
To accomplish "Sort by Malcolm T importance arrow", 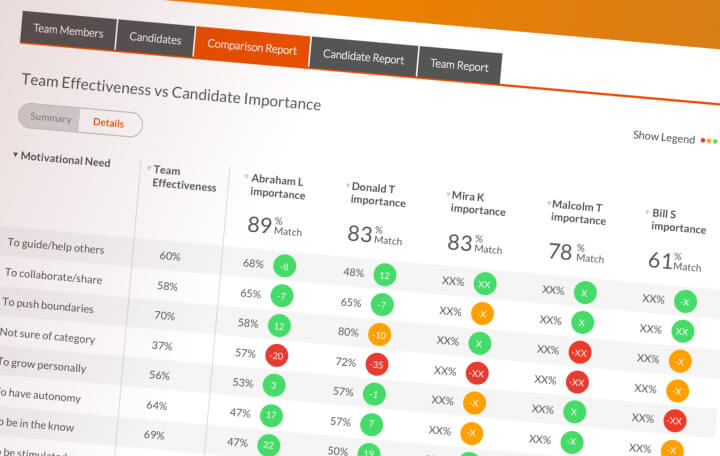I will (549, 203).
